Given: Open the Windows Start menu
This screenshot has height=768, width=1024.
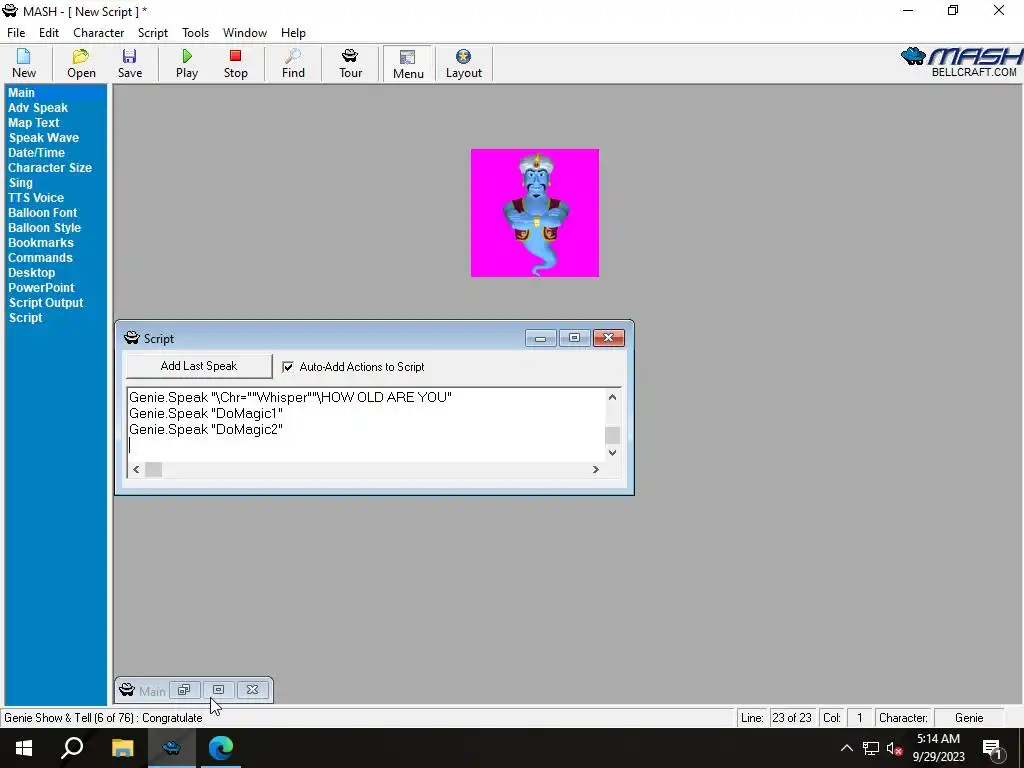Looking at the screenshot, I should (24, 748).
